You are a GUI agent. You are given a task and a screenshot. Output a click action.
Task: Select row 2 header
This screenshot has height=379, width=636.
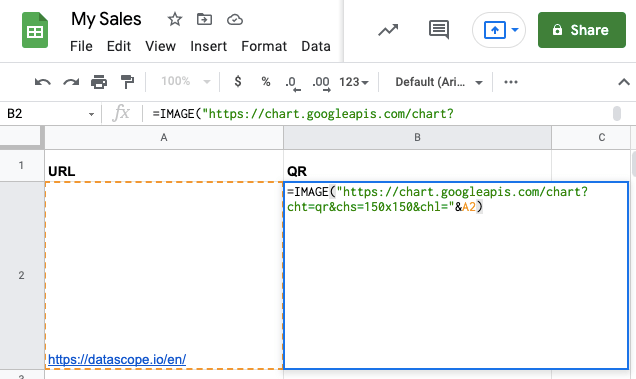pos(21,276)
